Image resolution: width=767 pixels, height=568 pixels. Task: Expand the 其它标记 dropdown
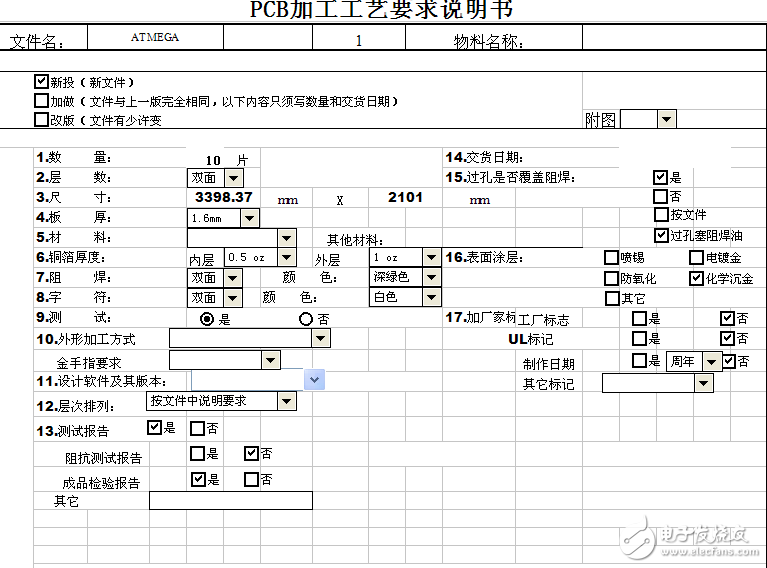[703, 383]
